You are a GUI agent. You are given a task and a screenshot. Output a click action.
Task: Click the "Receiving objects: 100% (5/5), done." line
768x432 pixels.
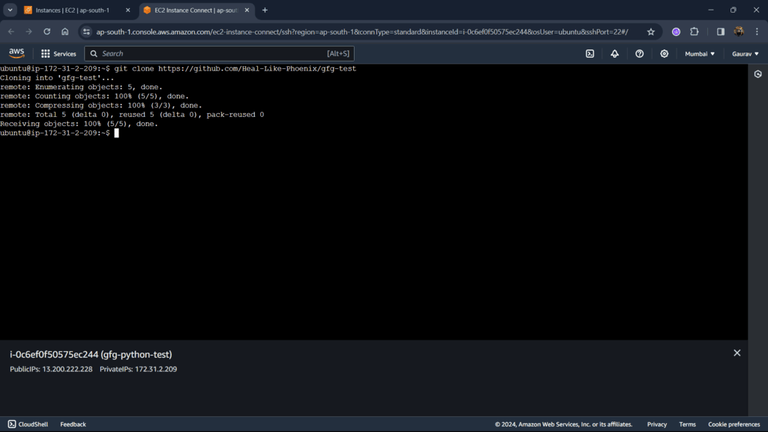pos(79,124)
